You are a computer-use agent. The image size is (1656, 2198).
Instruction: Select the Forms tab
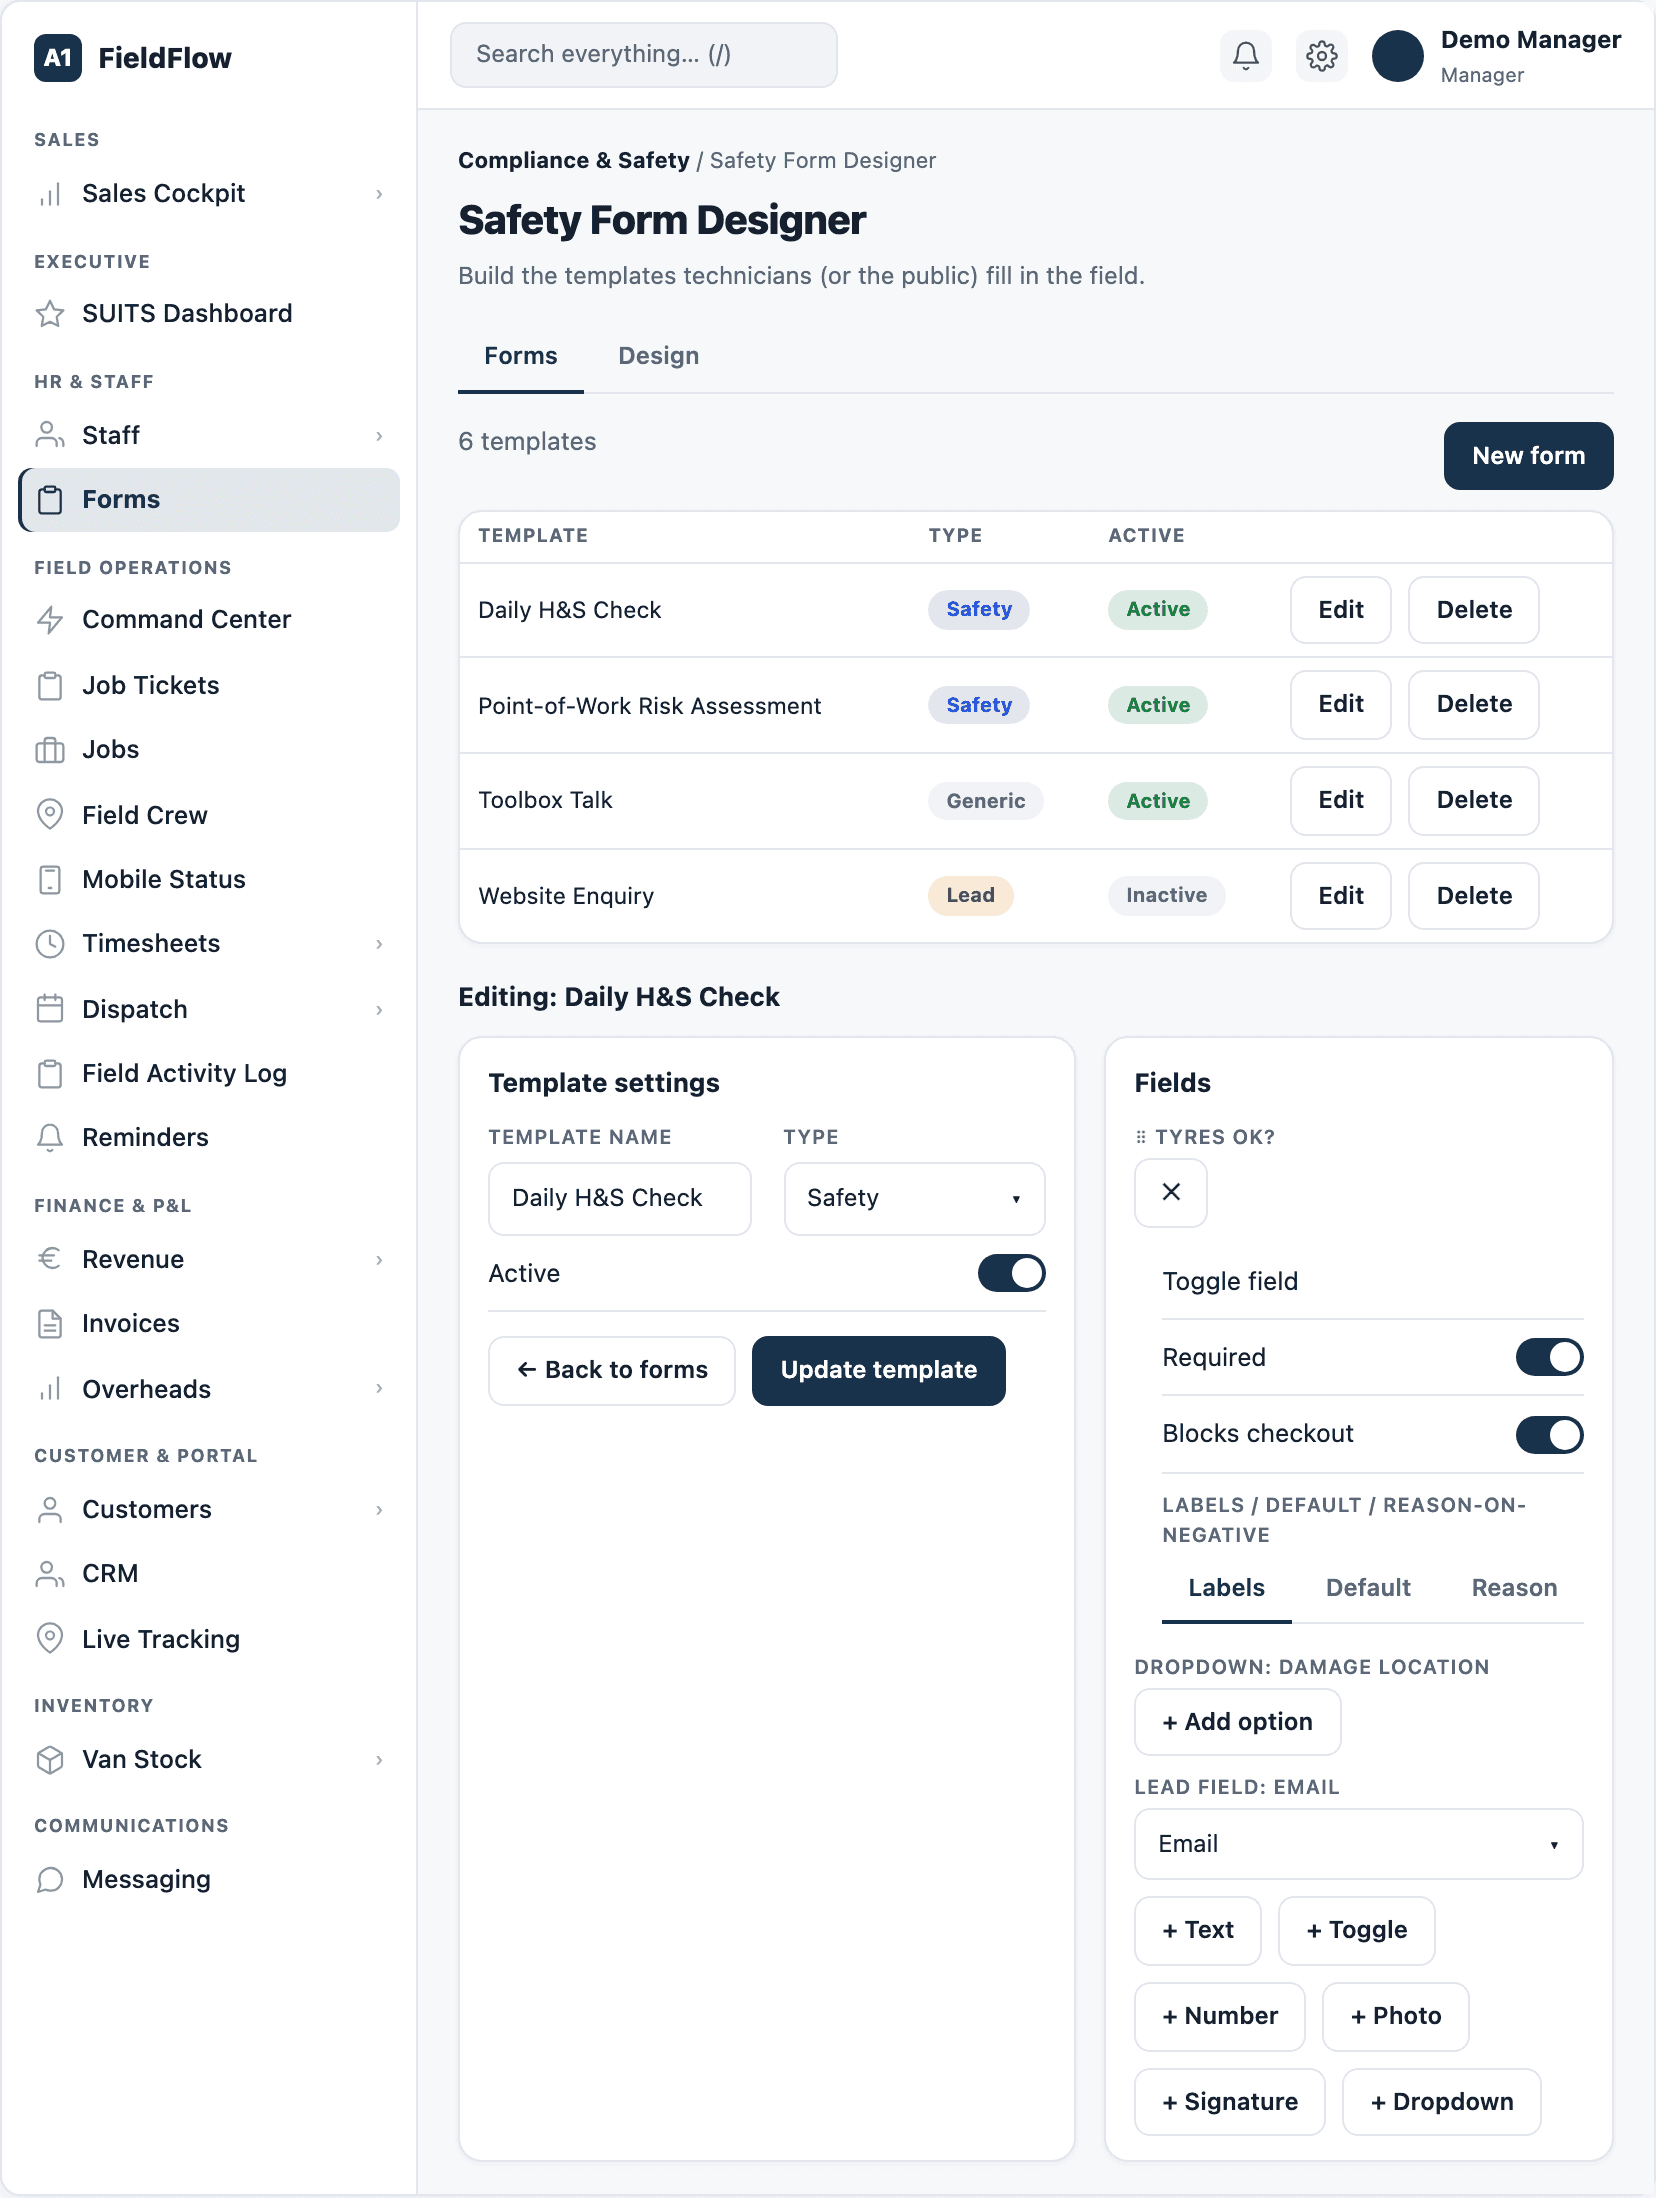pyautogui.click(x=521, y=357)
